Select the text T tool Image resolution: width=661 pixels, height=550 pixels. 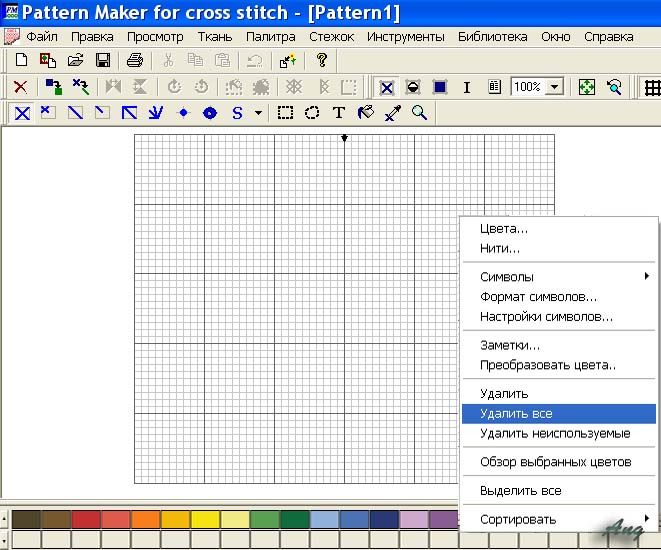click(x=339, y=113)
